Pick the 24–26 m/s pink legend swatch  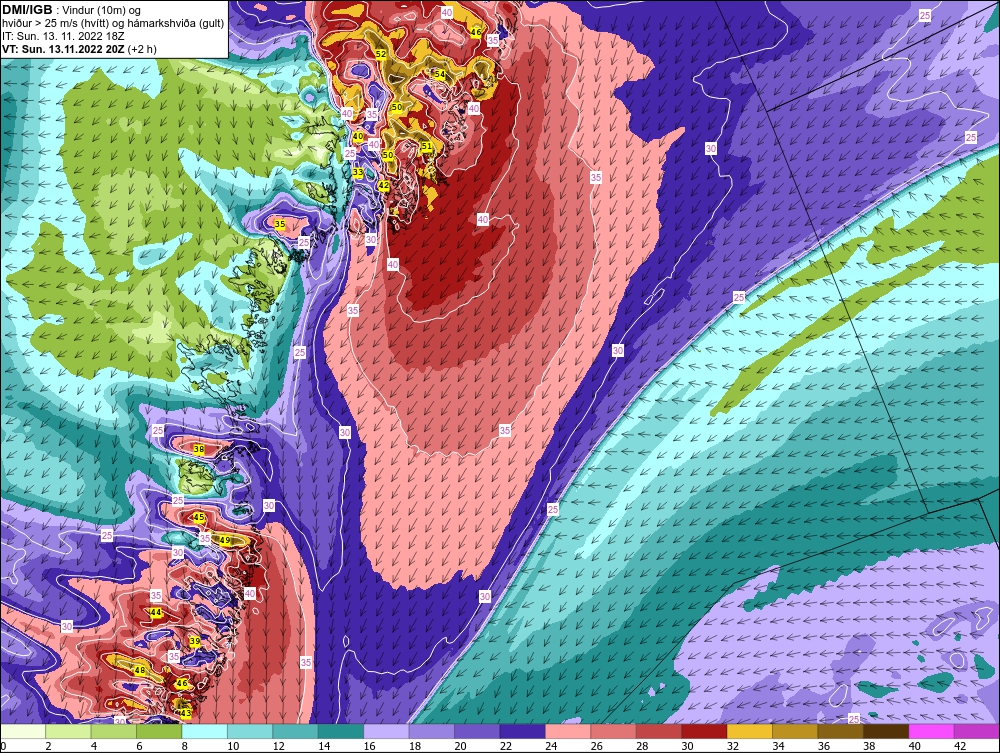pos(568,731)
